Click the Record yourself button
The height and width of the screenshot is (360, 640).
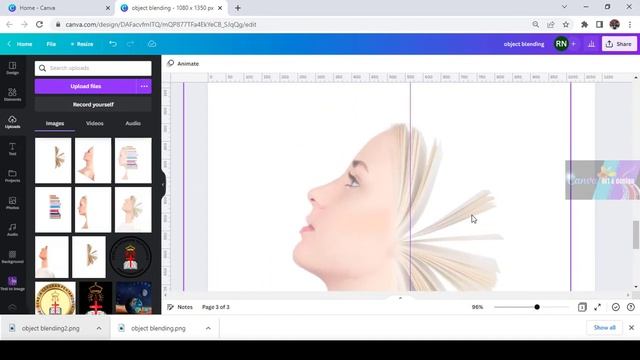pos(93,104)
